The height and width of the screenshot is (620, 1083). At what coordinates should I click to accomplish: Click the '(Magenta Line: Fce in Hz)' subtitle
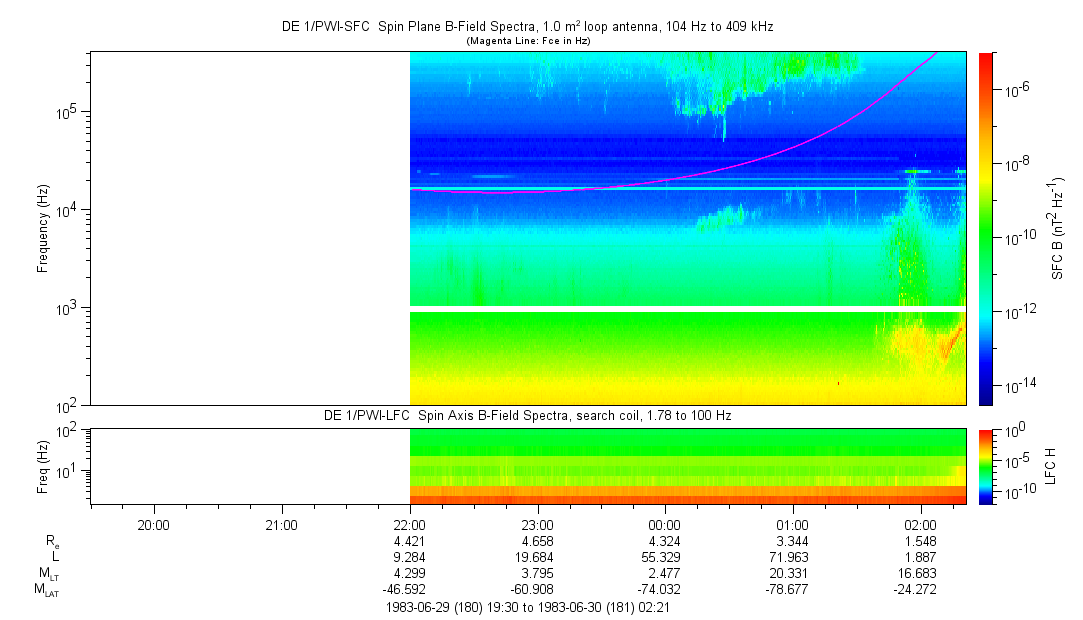coord(528,41)
